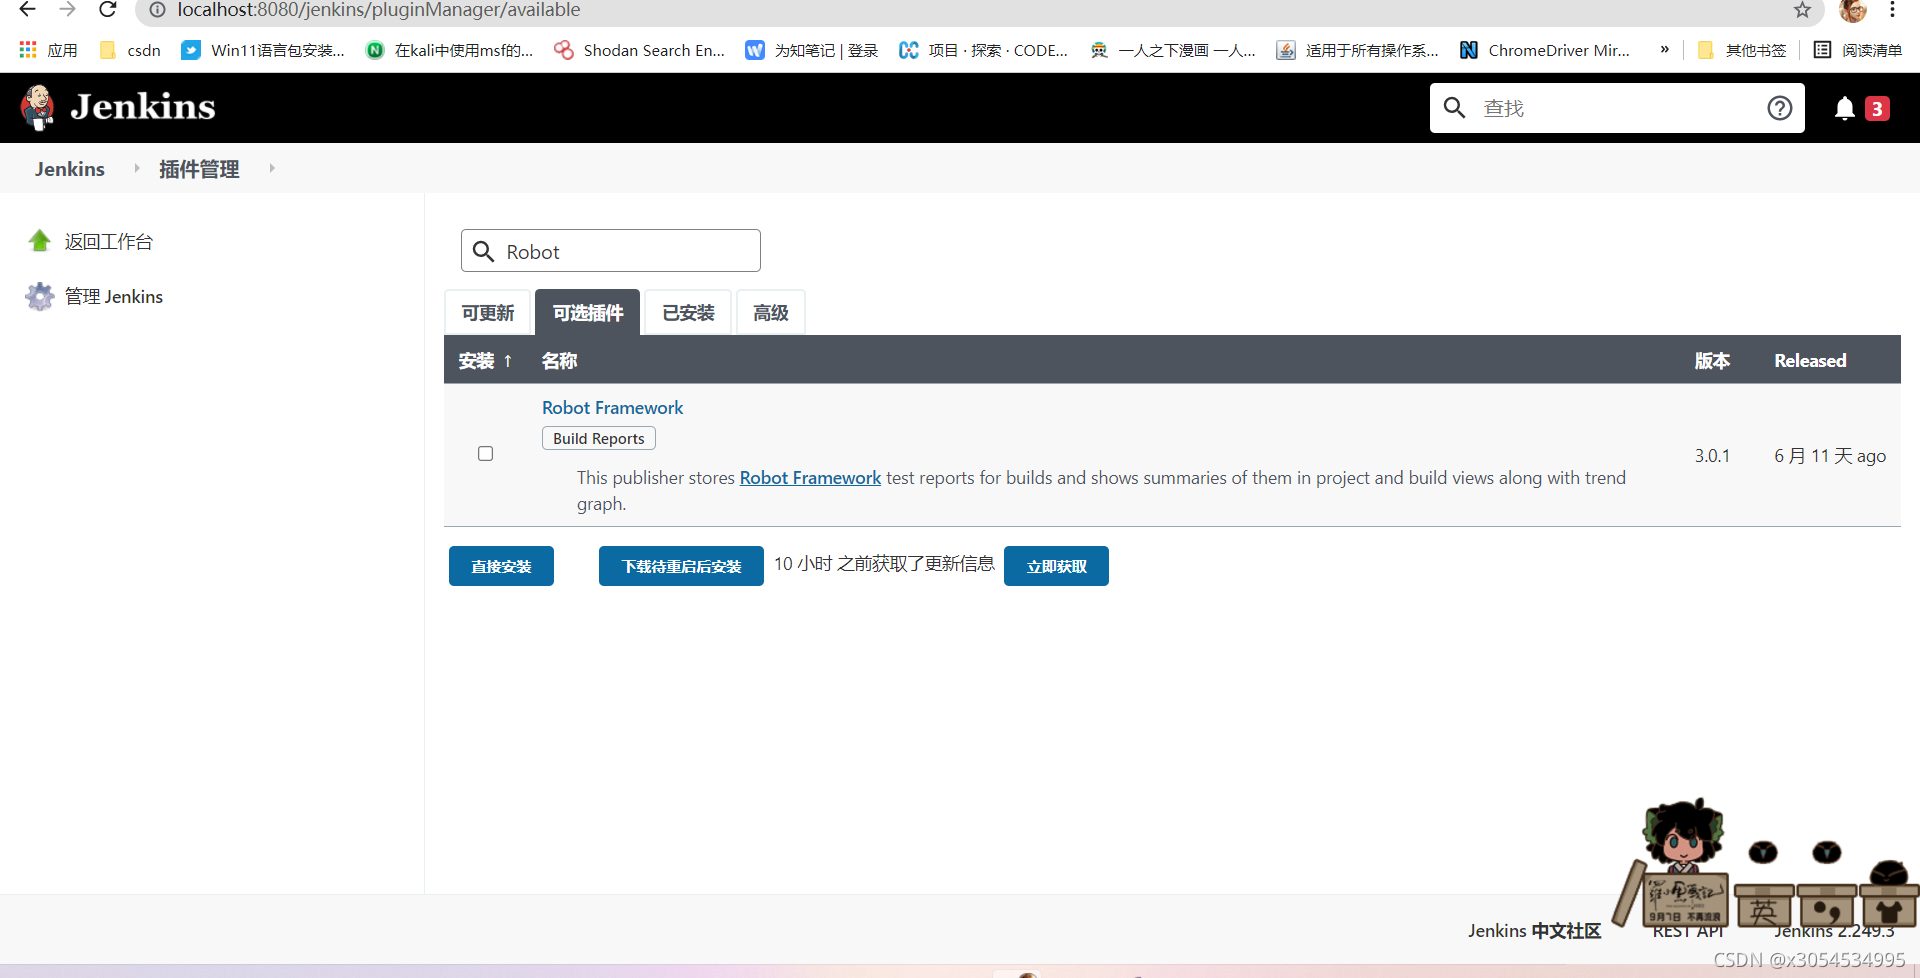1920x978 pixels.
Task: Click the 6 月 11 天 ago released cell
Action: point(1830,456)
